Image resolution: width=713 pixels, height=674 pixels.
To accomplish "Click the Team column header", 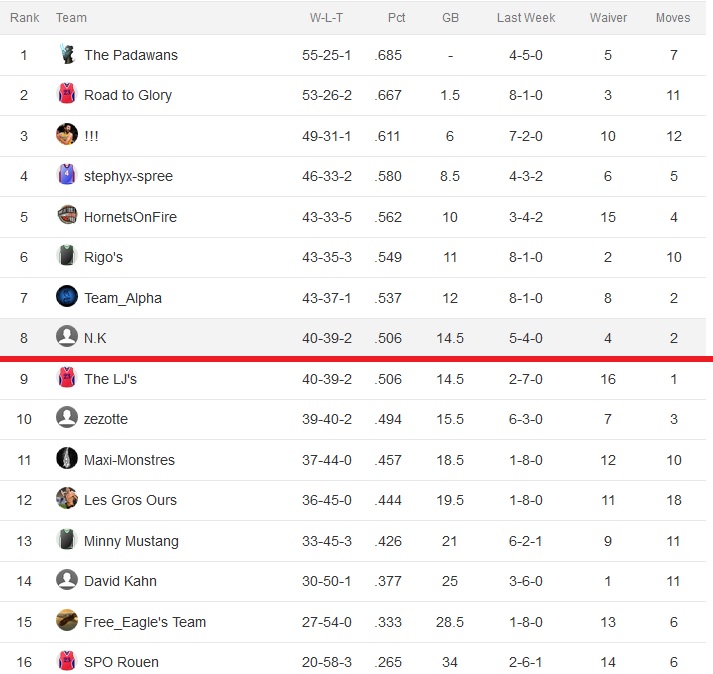I will point(71,18).
